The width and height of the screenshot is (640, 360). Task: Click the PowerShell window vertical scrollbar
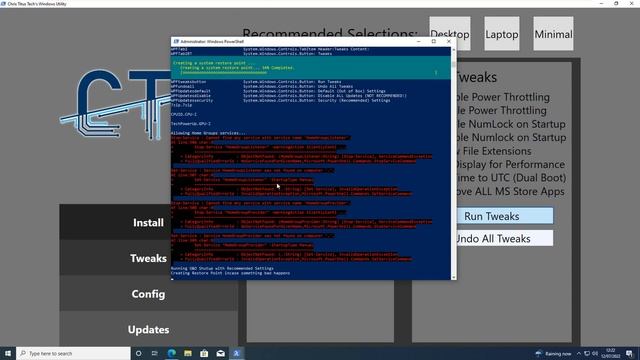coord(453,163)
